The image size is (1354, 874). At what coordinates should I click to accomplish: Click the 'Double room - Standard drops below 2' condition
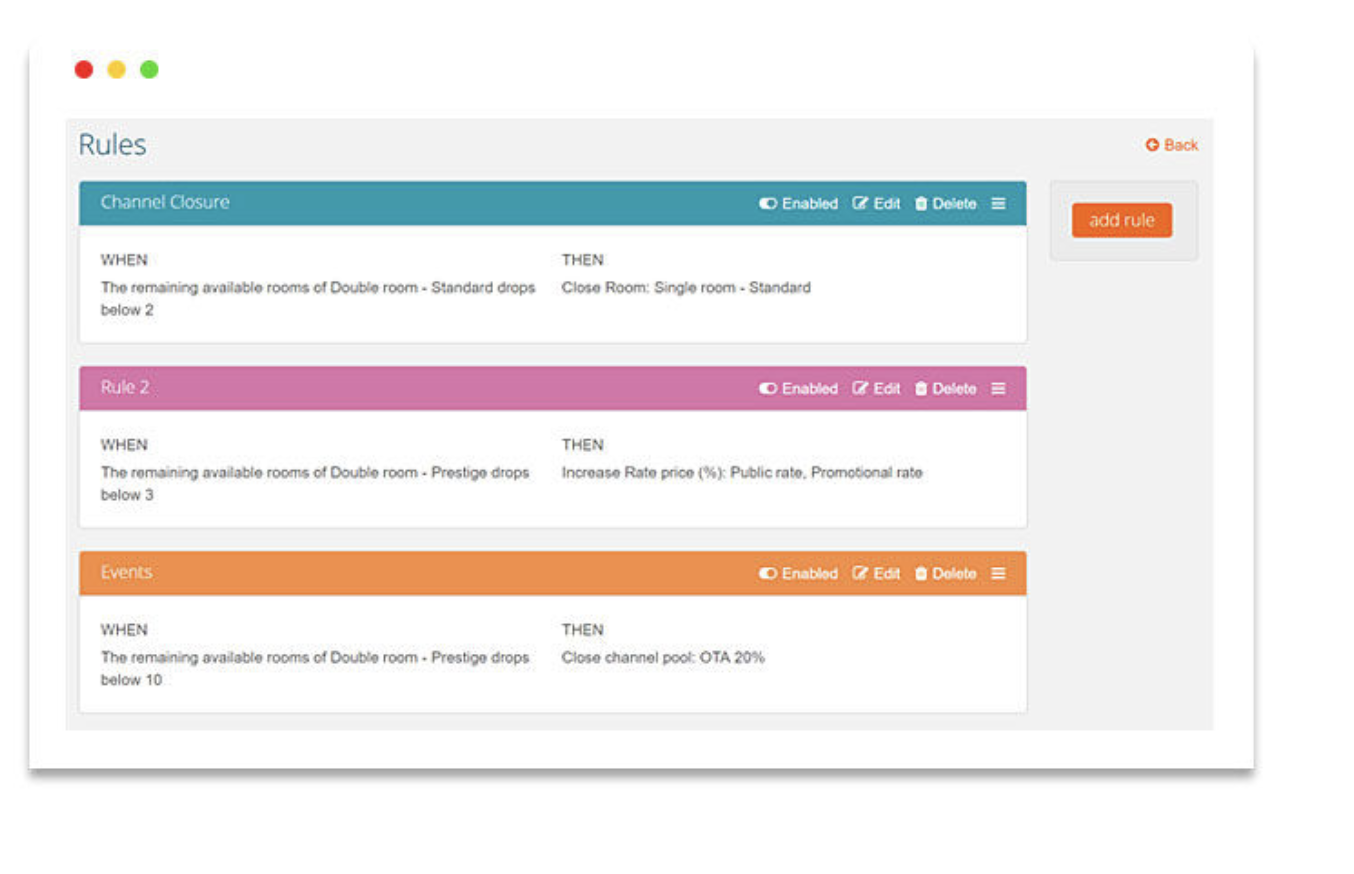[x=318, y=299]
